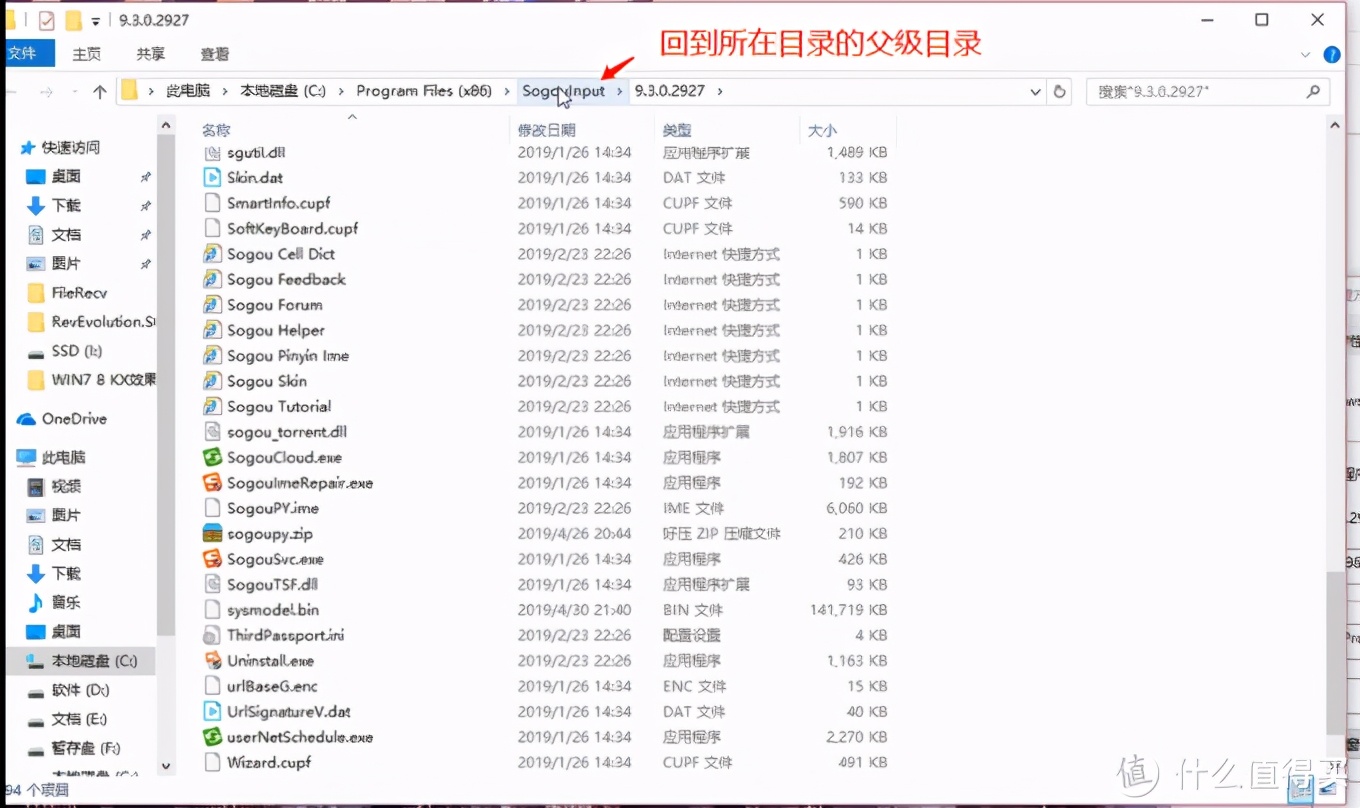Open the sogoupy.zip archive
This screenshot has height=808, width=1360.
point(270,533)
